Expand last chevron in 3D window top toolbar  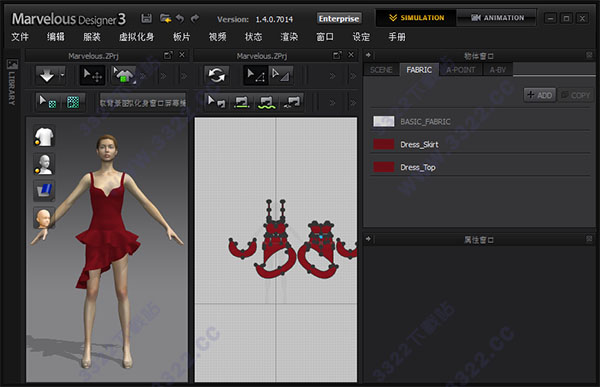click(183, 75)
